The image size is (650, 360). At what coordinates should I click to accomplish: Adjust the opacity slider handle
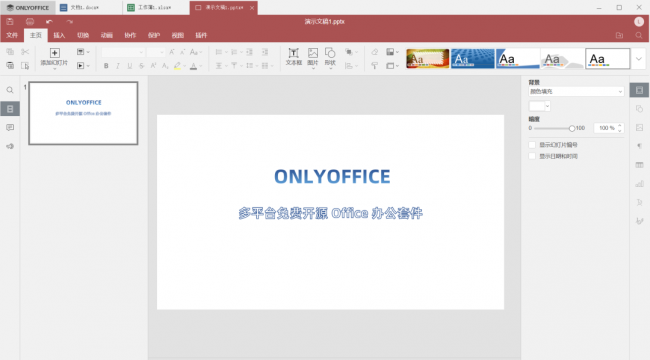tap(572, 128)
